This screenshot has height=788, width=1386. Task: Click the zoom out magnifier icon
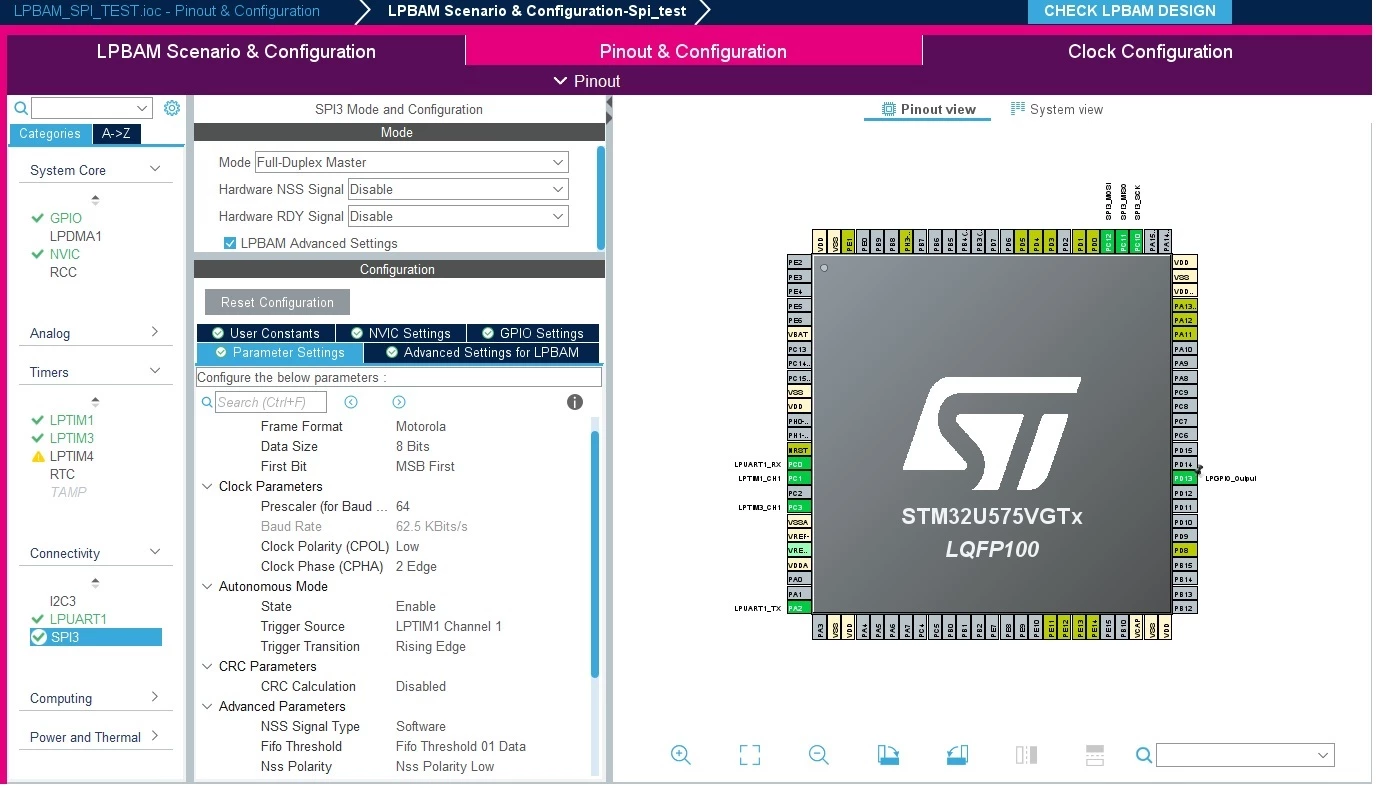[x=819, y=755]
